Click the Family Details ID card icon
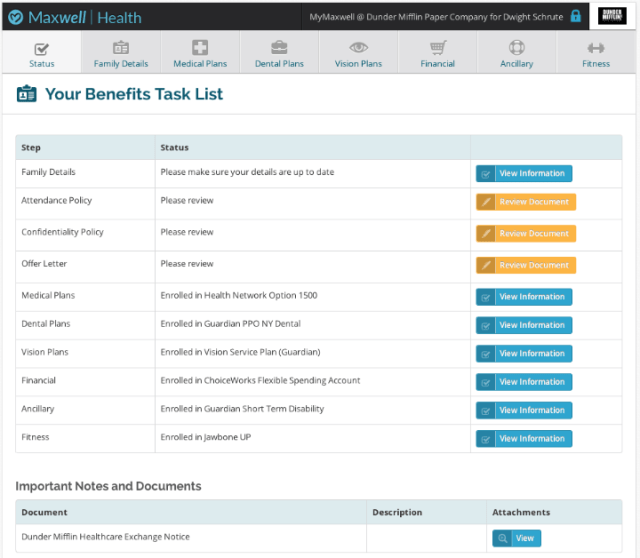640x558 pixels. (x=121, y=48)
